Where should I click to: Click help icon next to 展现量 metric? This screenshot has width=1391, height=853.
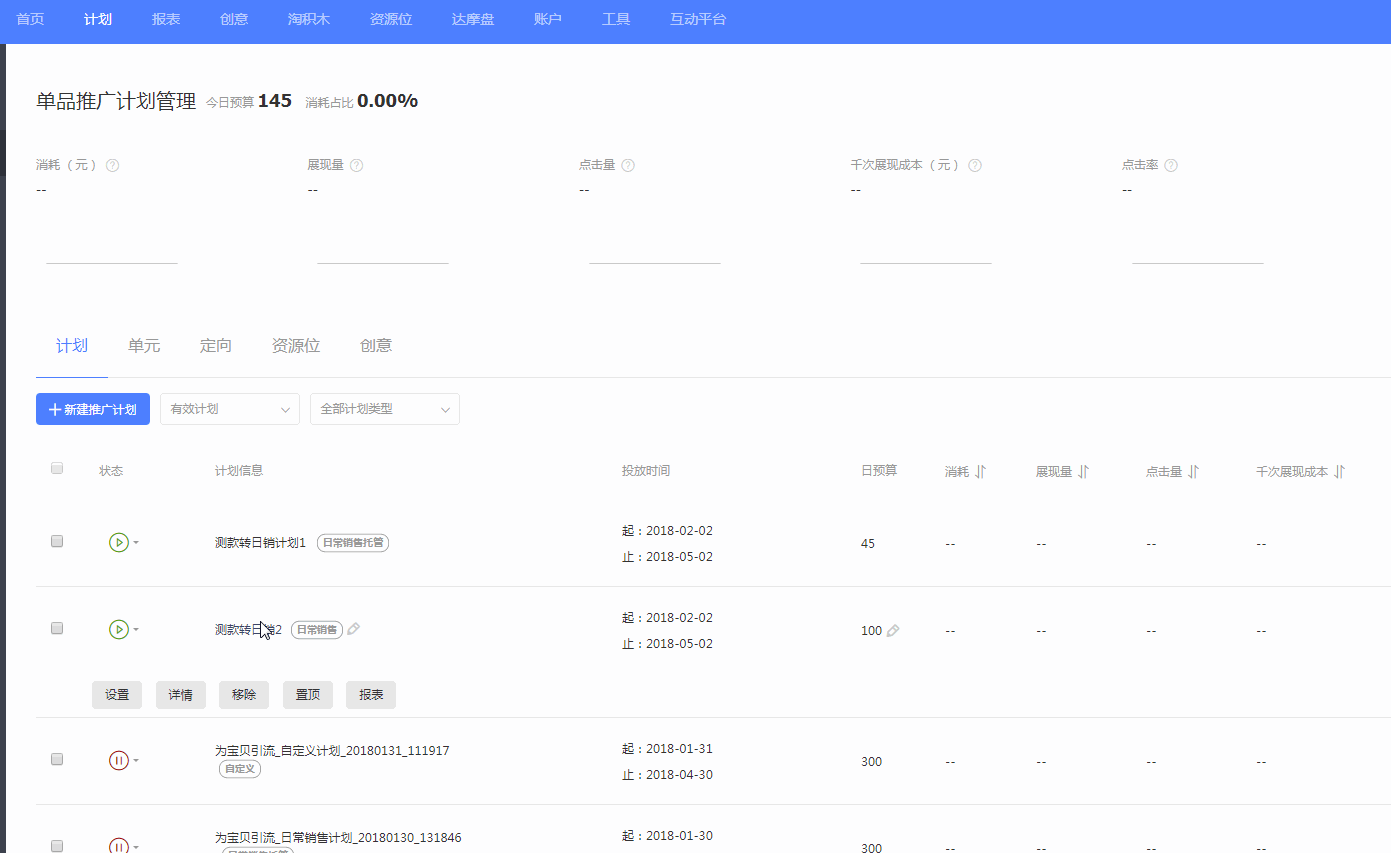coord(356,165)
